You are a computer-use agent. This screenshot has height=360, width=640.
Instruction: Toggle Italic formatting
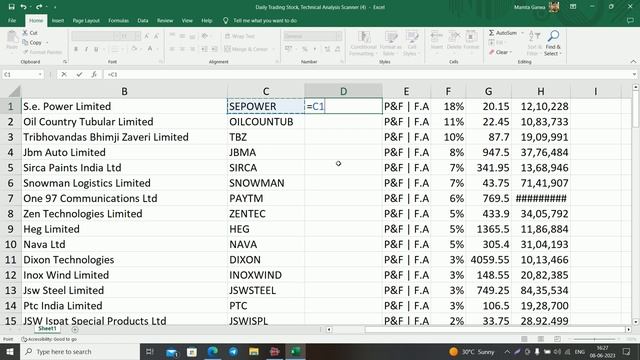click(86, 49)
